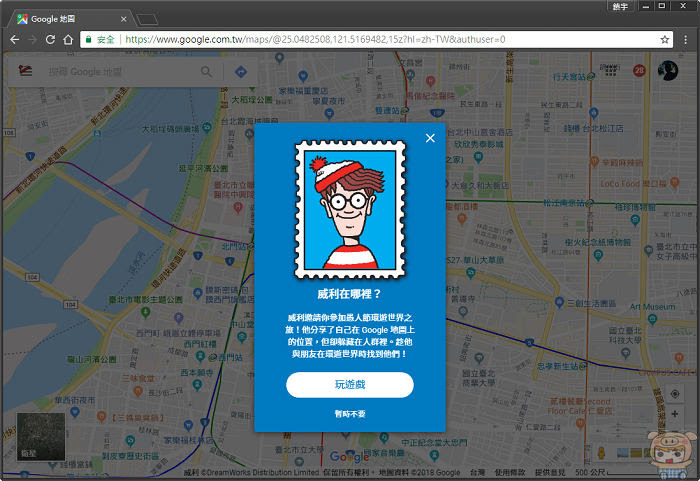Click the 大稻埕公園 park label
700x481 pixels.
pos(251,100)
